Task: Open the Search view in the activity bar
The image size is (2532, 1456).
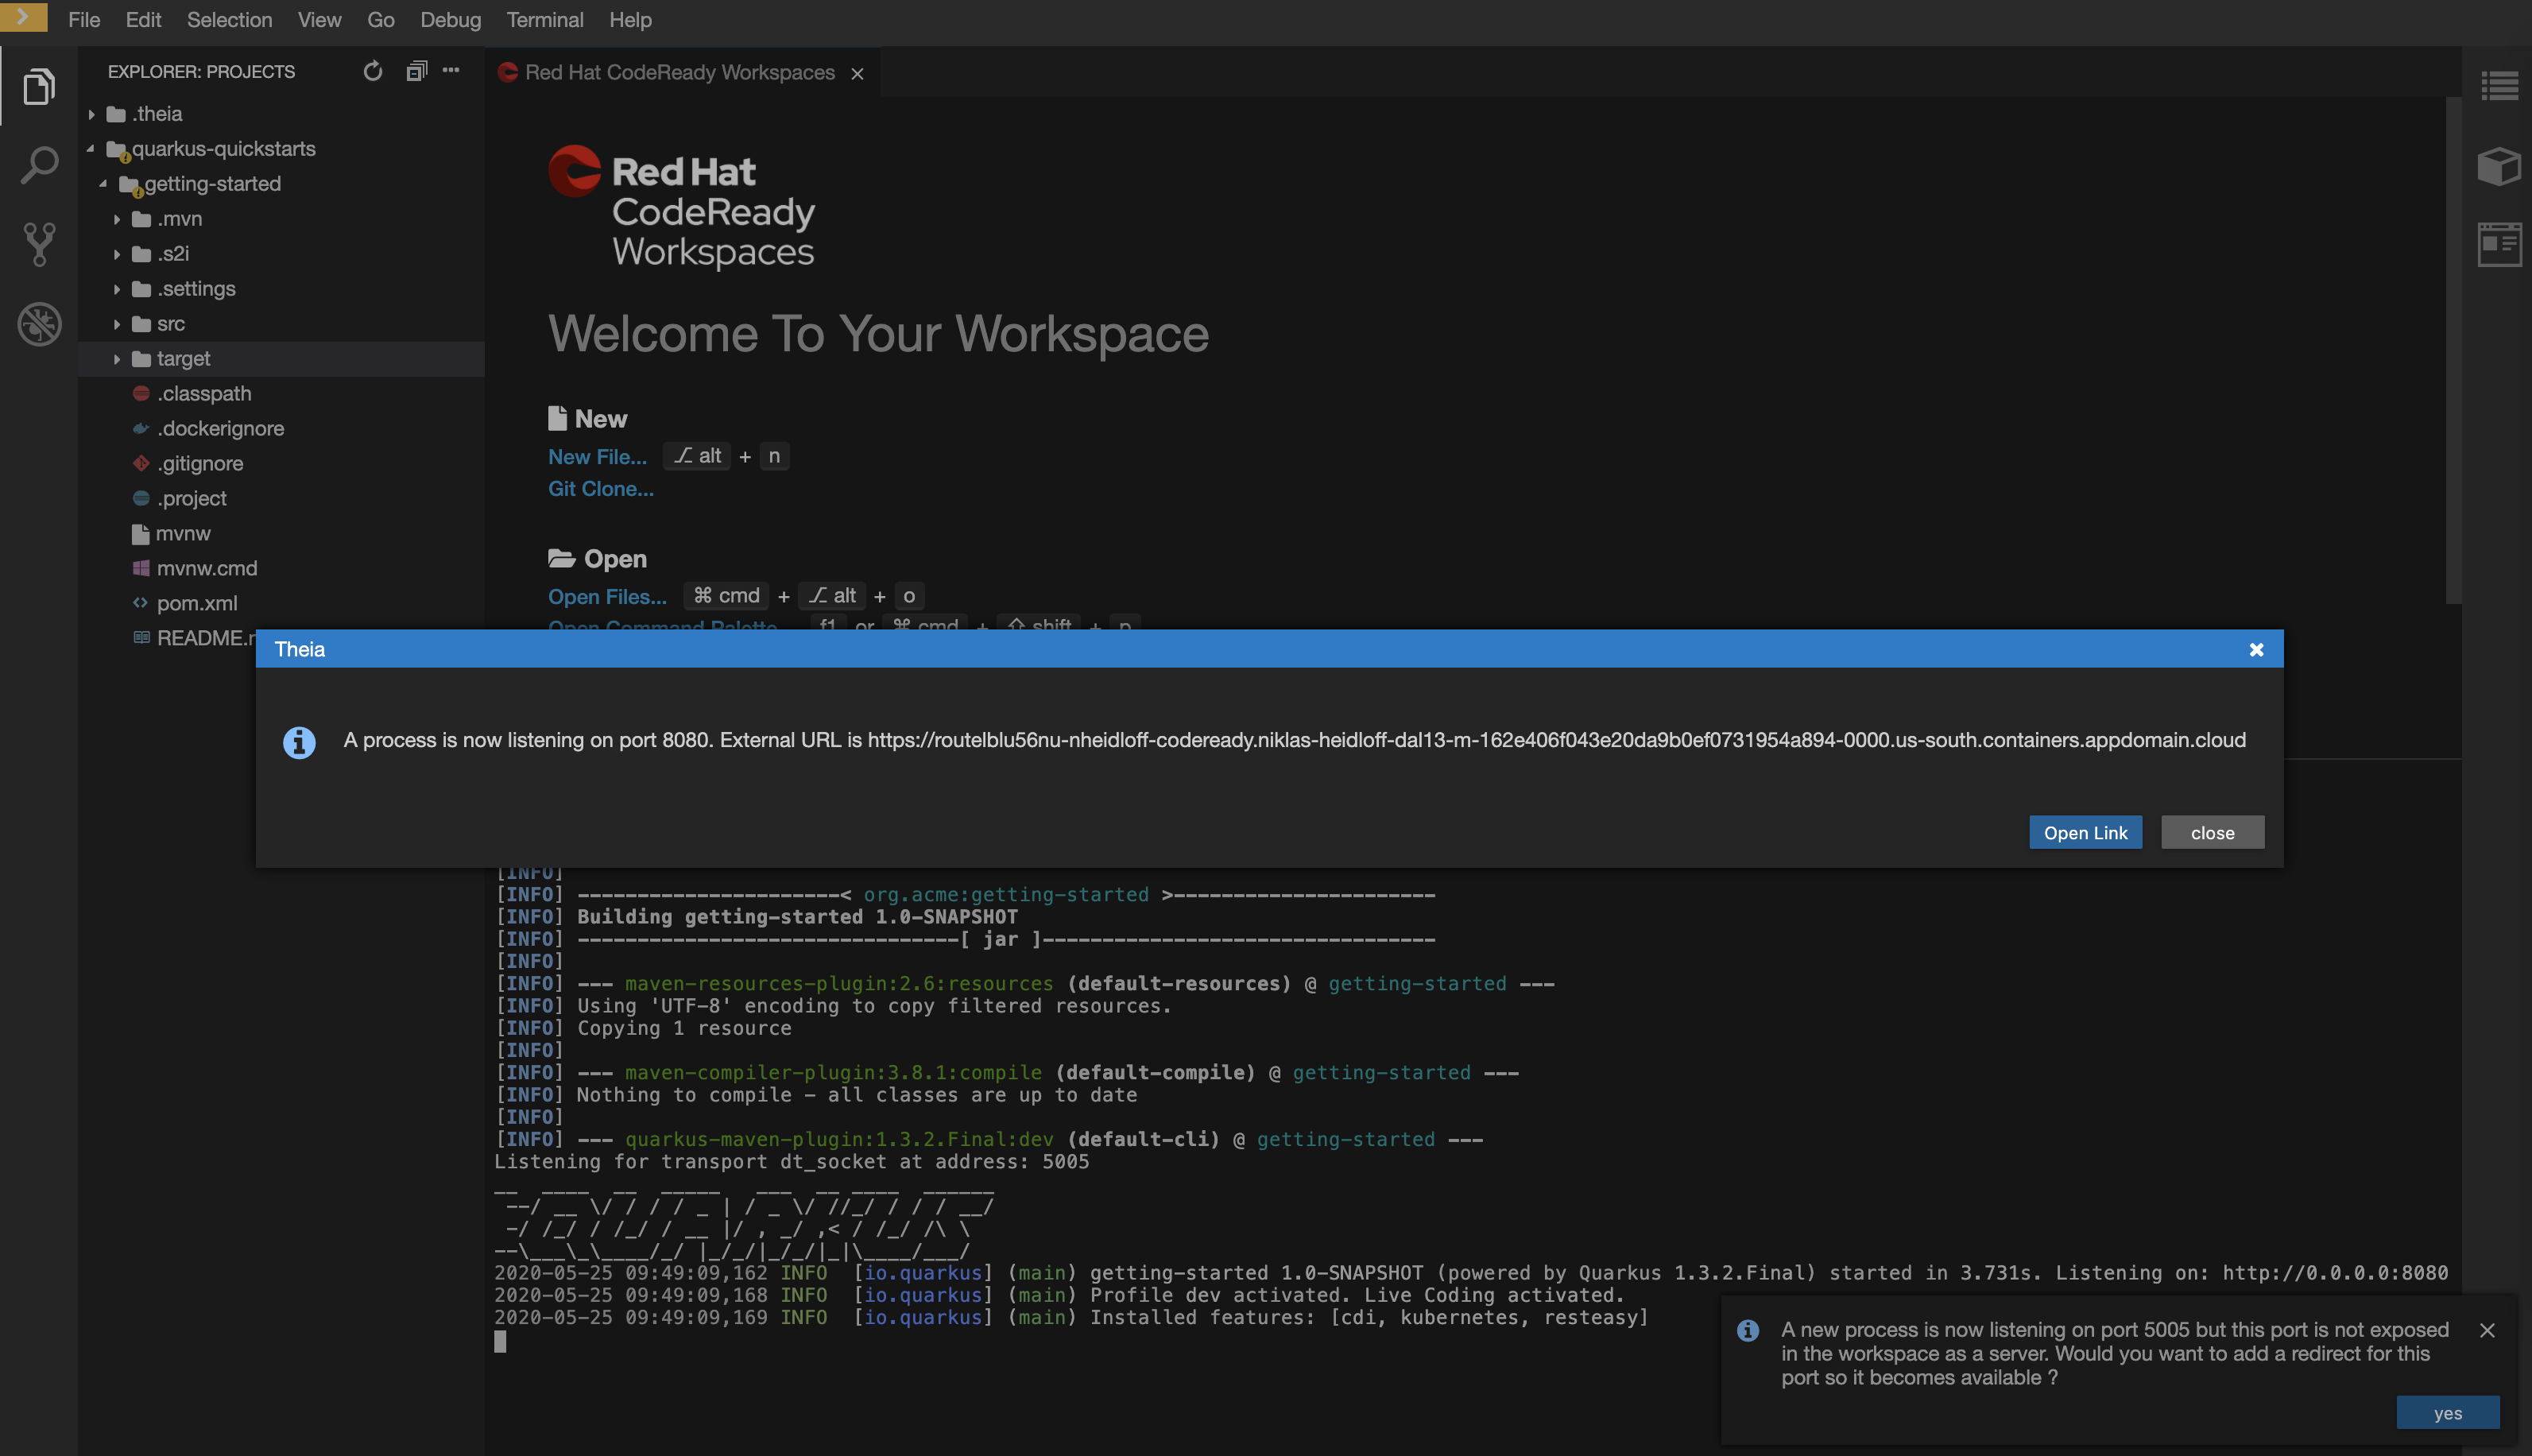Action: click(x=38, y=166)
